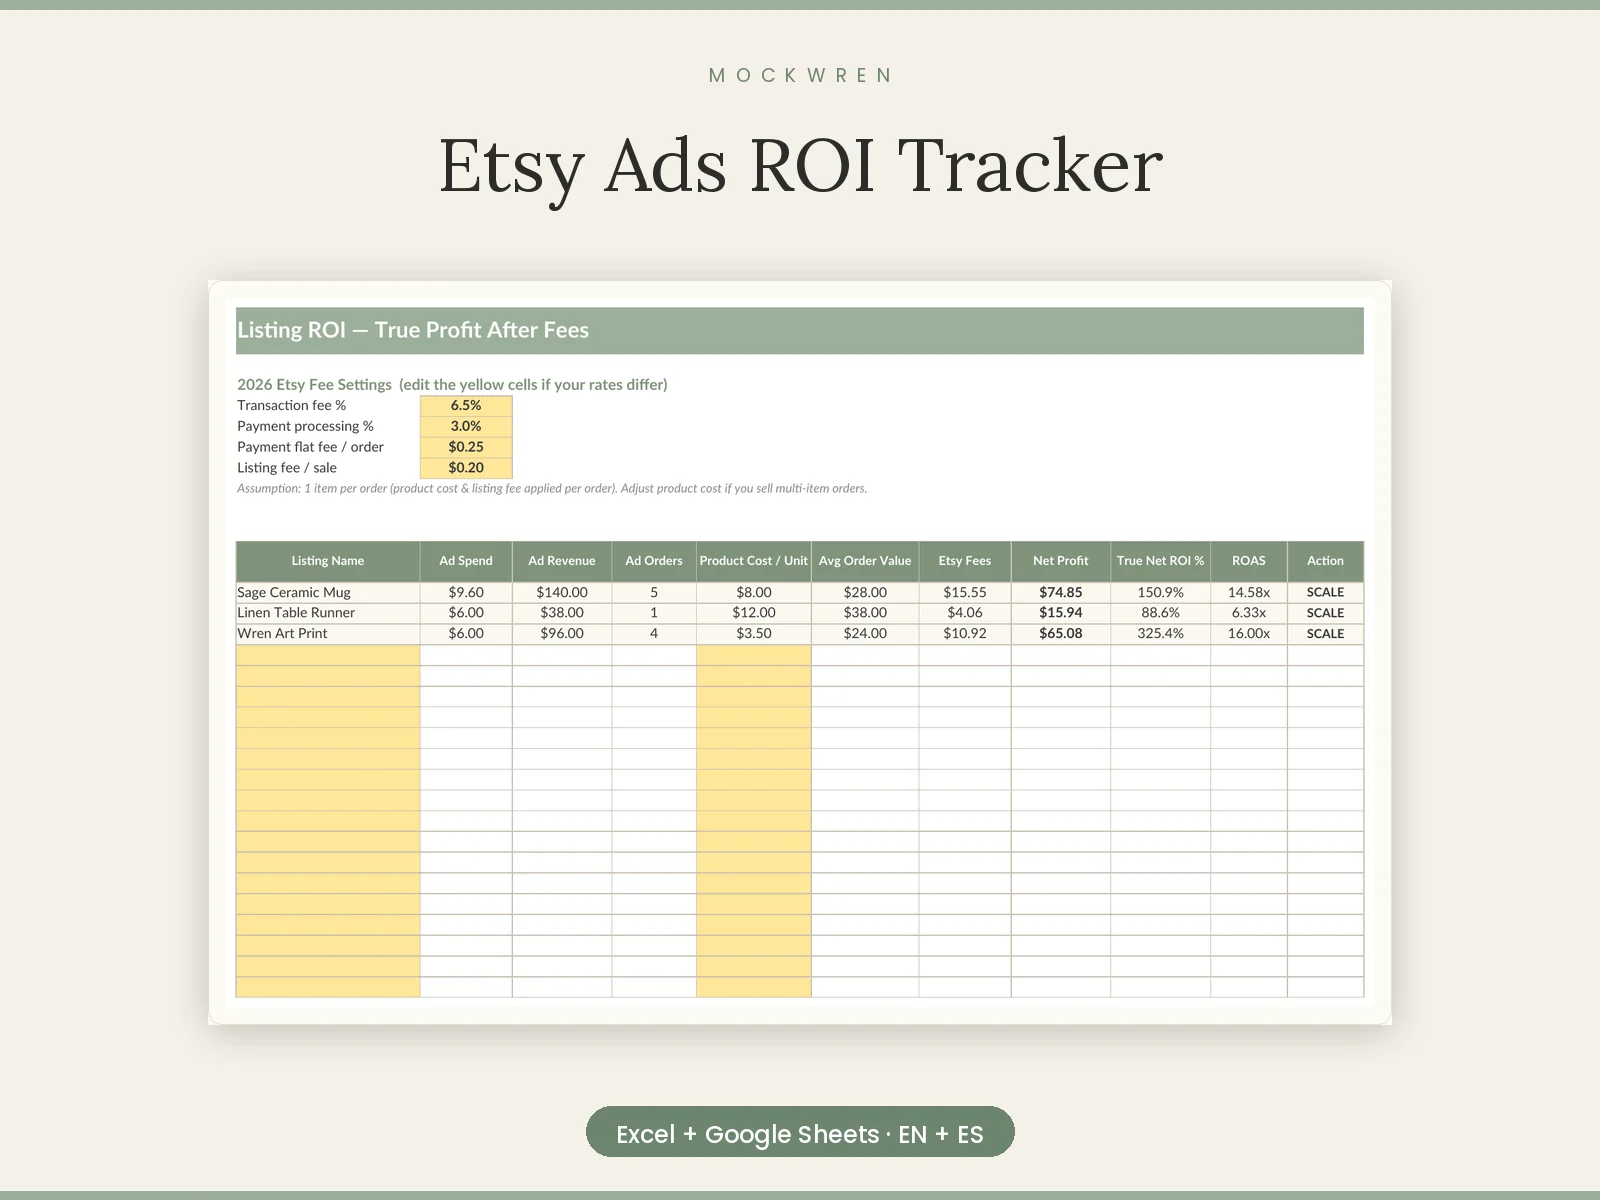Select Wren Art Print ad revenue $96.00

pyautogui.click(x=562, y=634)
